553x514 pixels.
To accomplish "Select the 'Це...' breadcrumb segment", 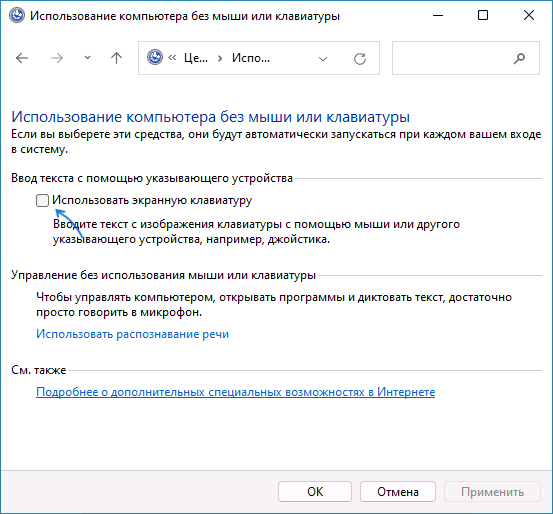I will [196, 58].
